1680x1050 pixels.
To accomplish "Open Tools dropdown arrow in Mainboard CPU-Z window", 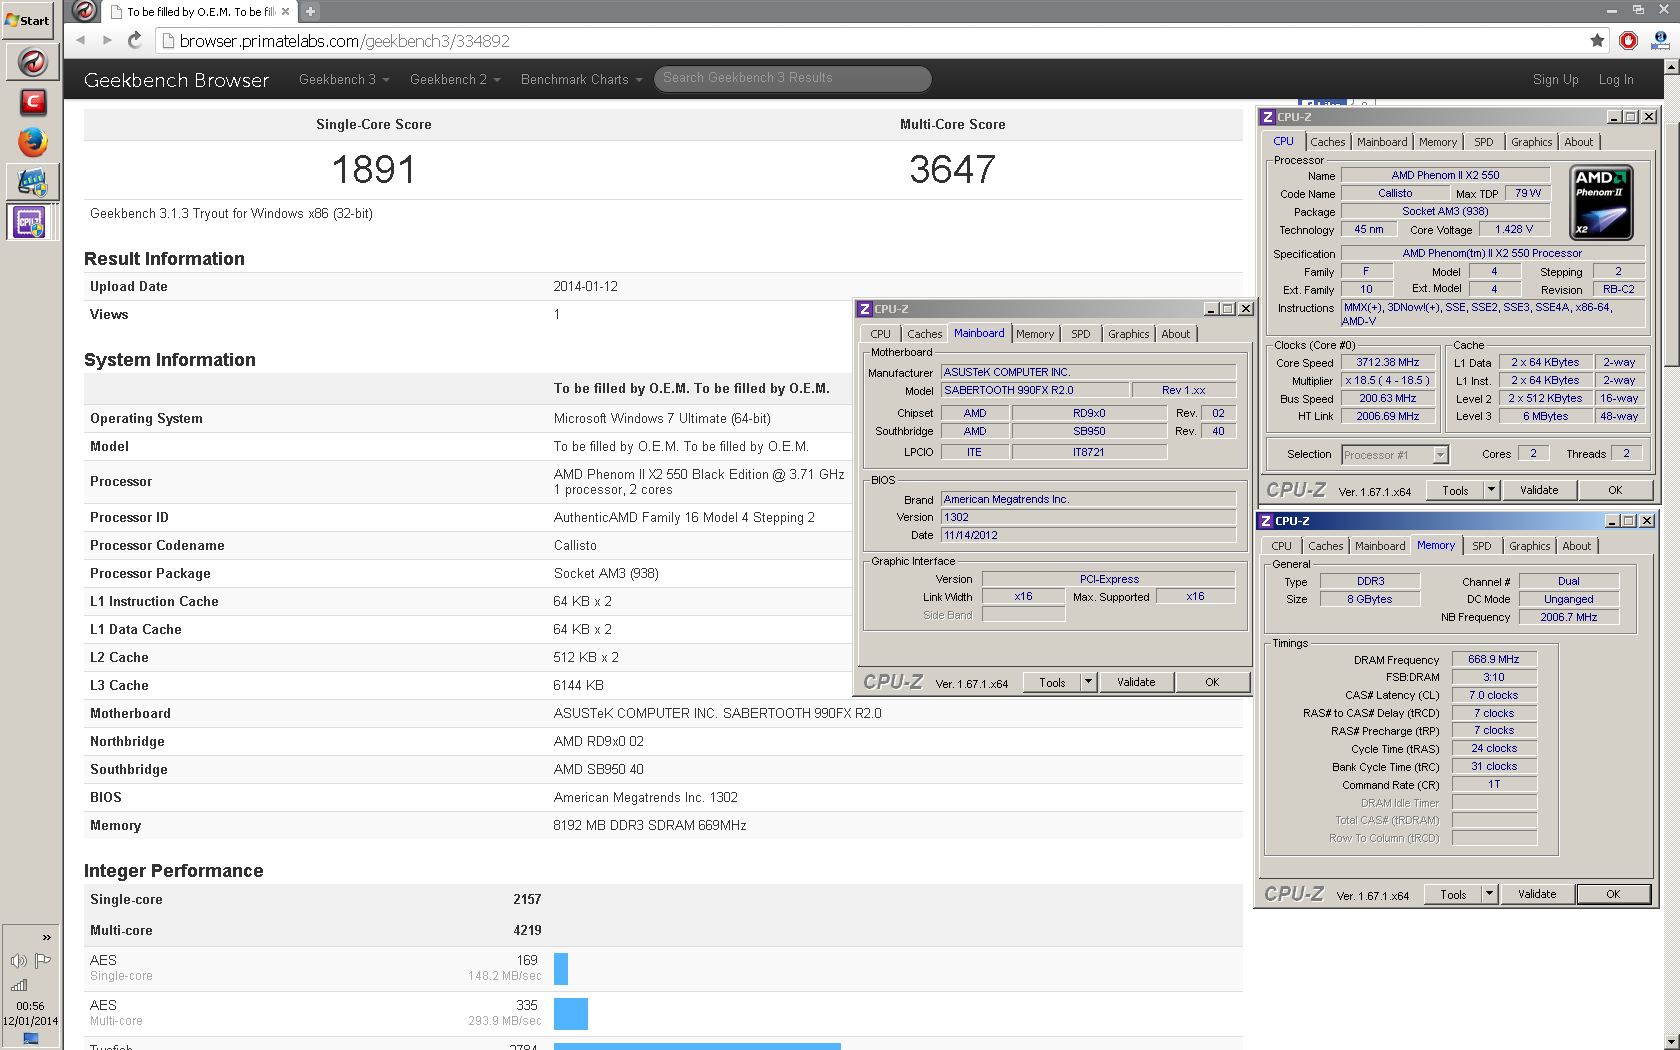I will [1089, 682].
